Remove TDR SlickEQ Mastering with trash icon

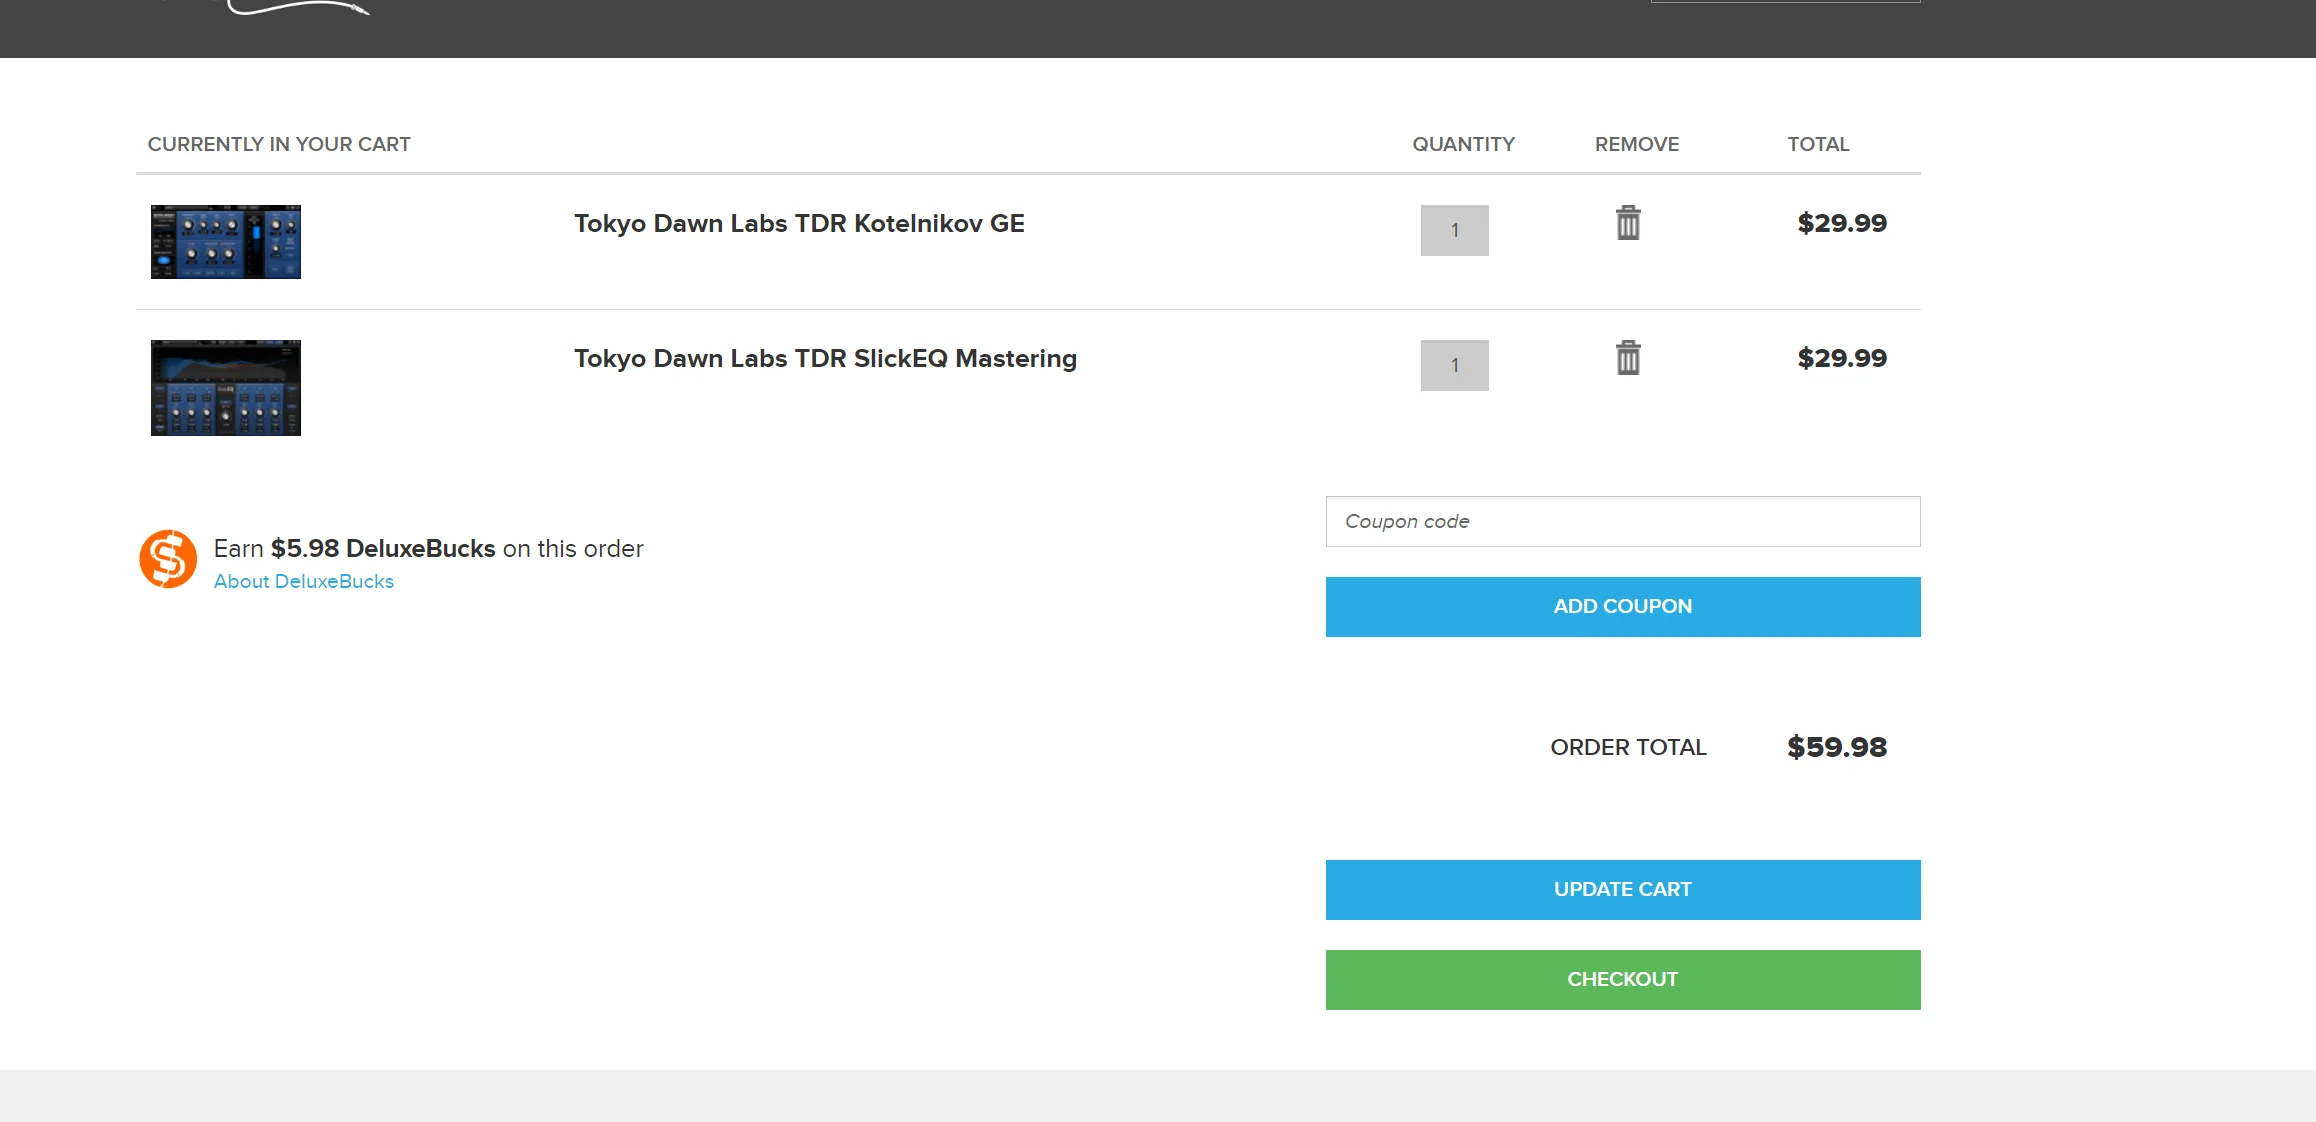[1628, 358]
